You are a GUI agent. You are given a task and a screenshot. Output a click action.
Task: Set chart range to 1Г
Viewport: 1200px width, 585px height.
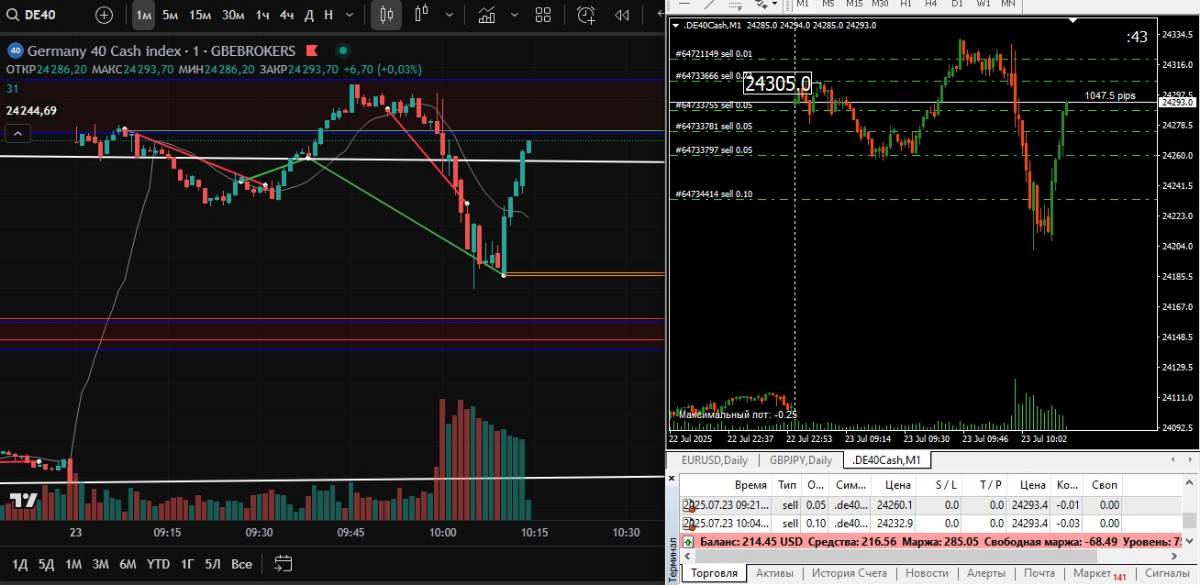(187, 564)
